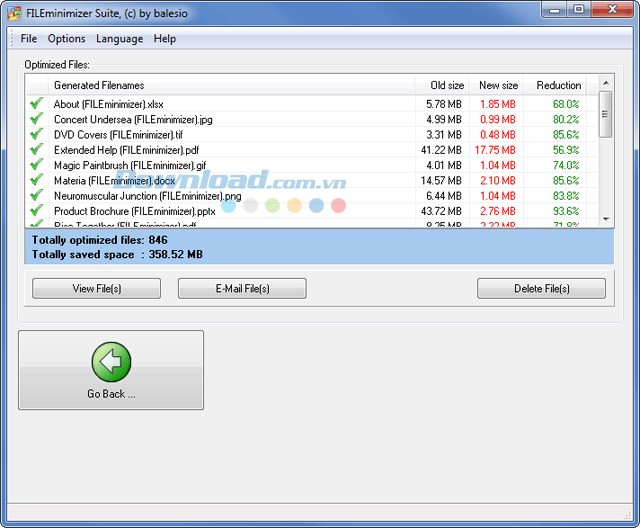Click green checkmark for DVD Covers tif

point(36,134)
